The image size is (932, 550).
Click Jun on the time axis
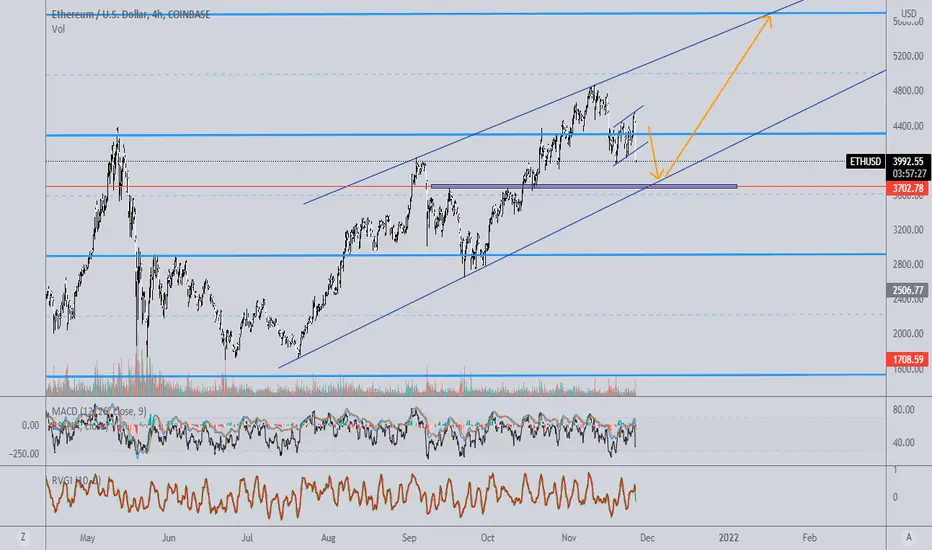[169, 538]
